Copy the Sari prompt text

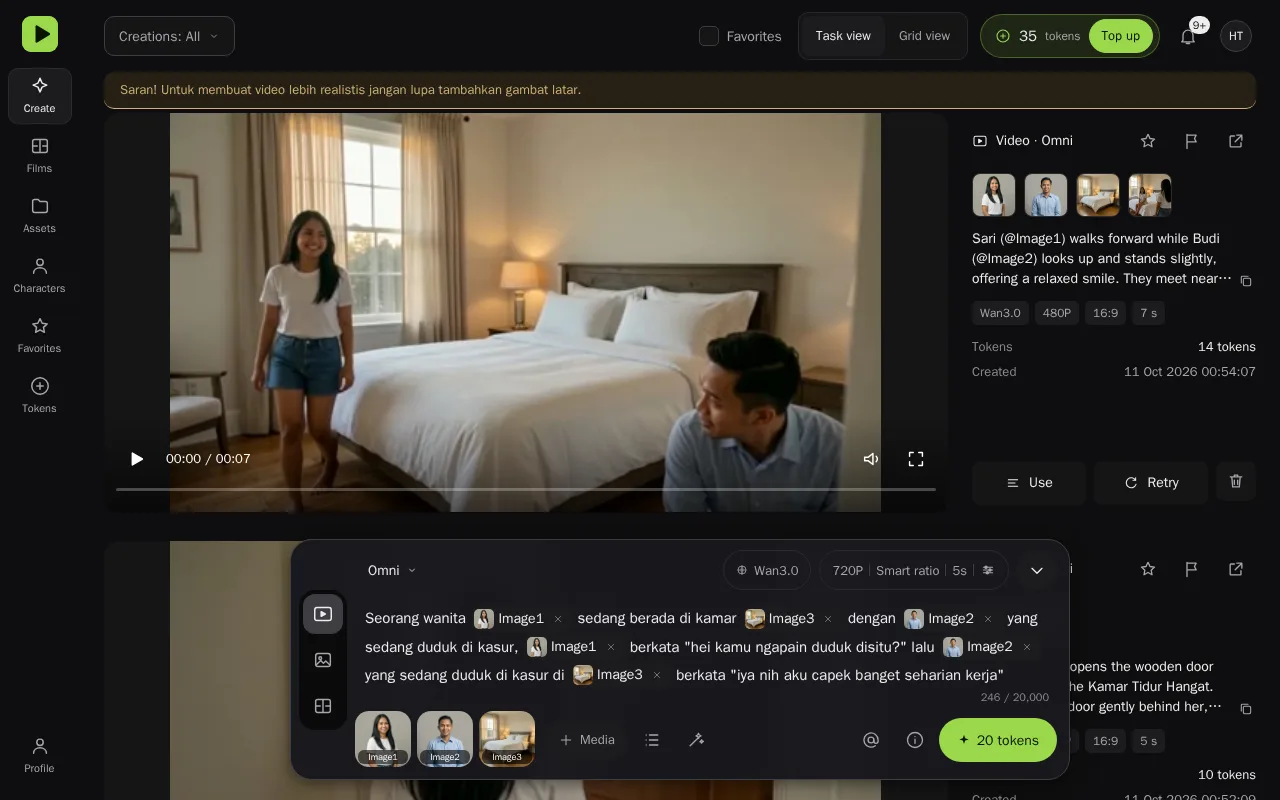[x=1246, y=281]
